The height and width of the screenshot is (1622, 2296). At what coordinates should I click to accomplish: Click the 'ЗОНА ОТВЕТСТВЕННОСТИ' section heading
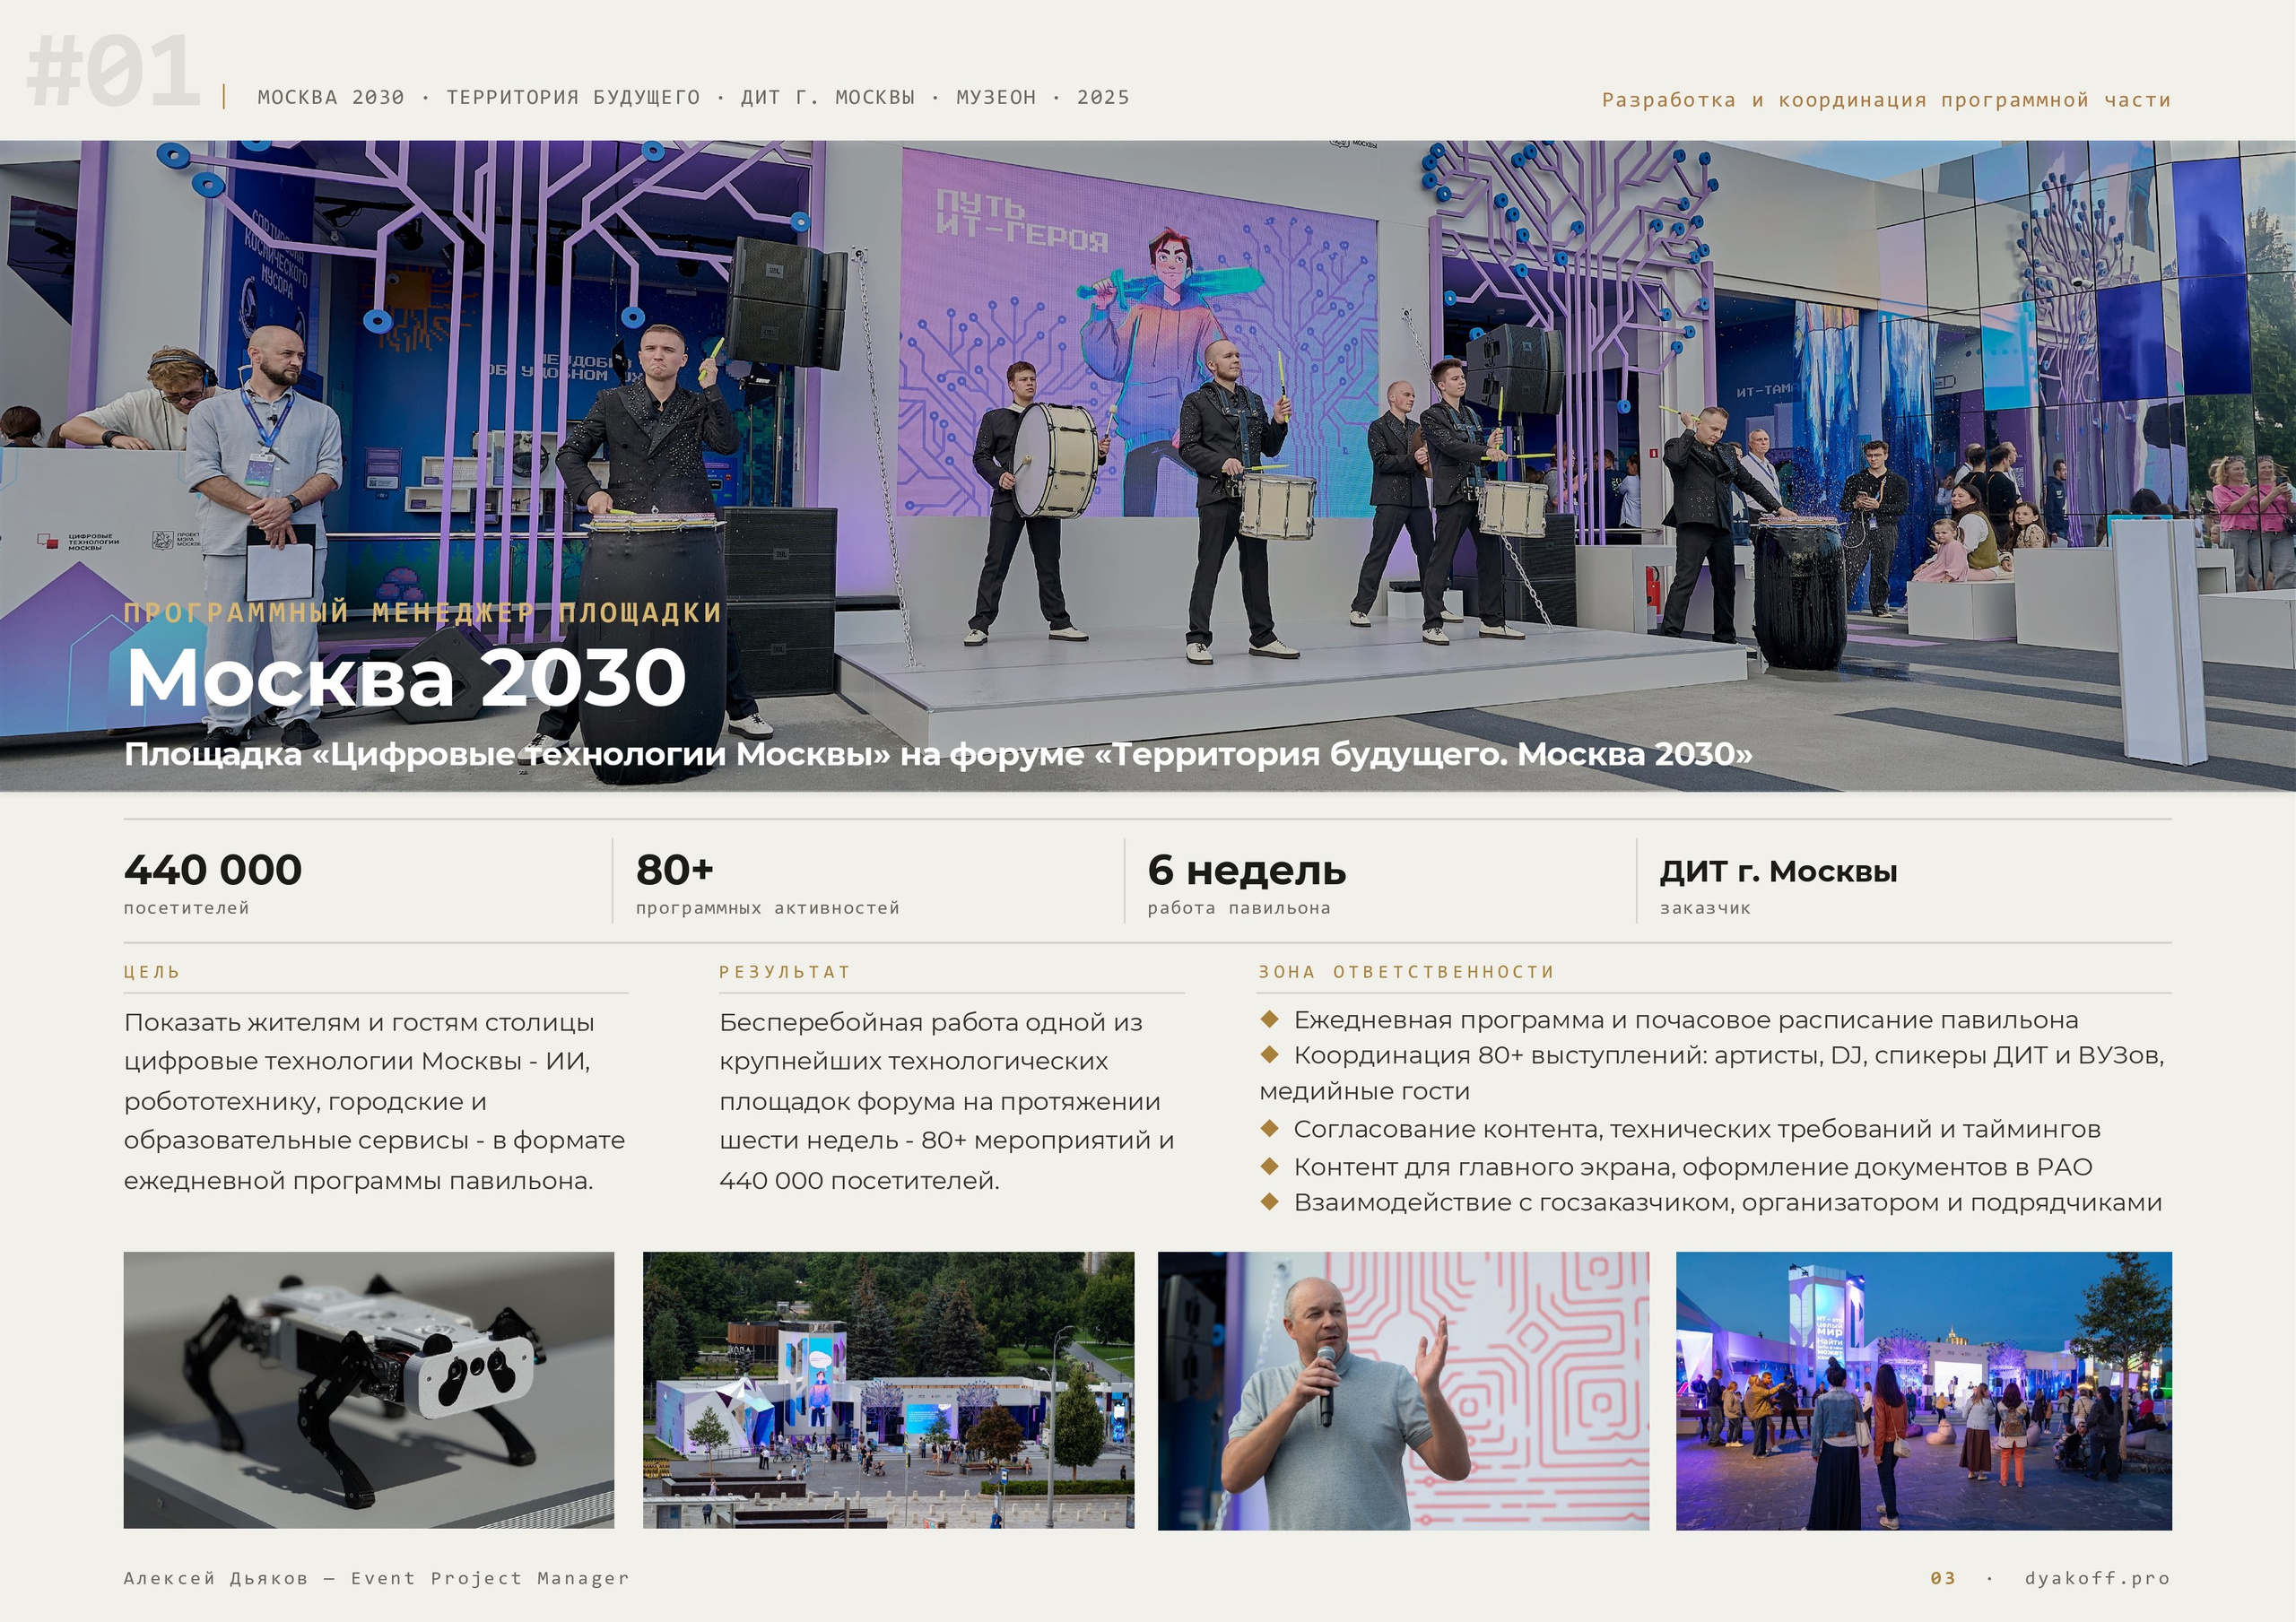tap(1406, 972)
